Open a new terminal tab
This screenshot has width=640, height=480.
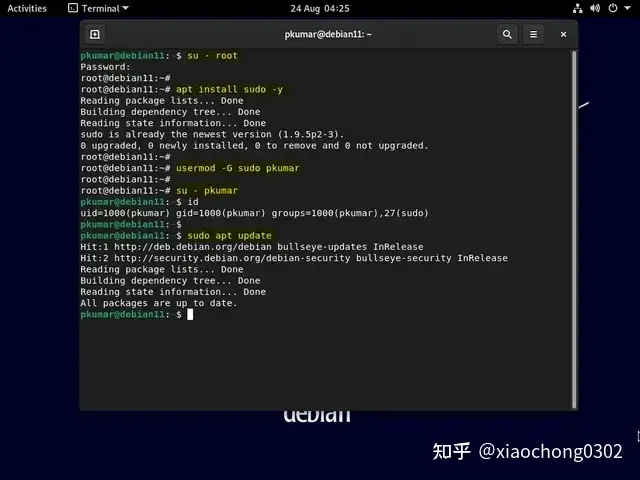(x=95, y=34)
